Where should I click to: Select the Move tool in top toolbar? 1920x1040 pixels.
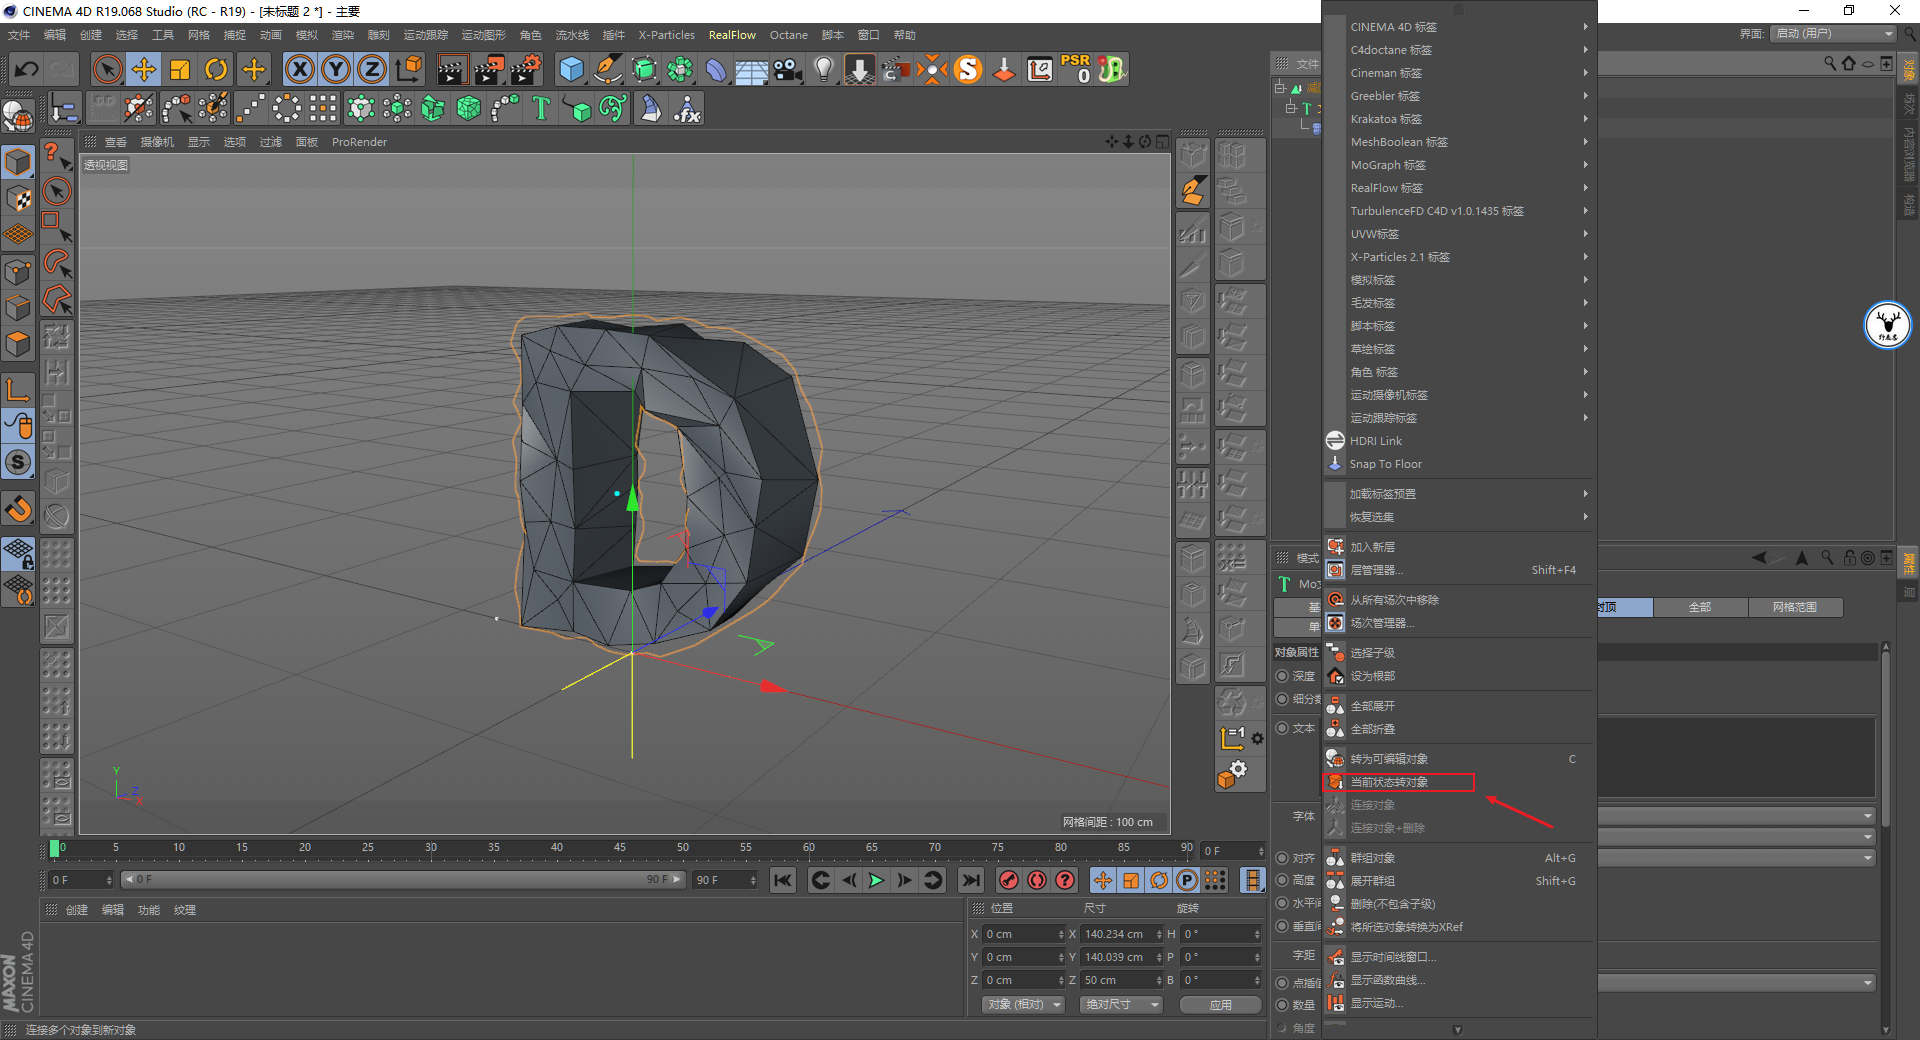pos(144,69)
